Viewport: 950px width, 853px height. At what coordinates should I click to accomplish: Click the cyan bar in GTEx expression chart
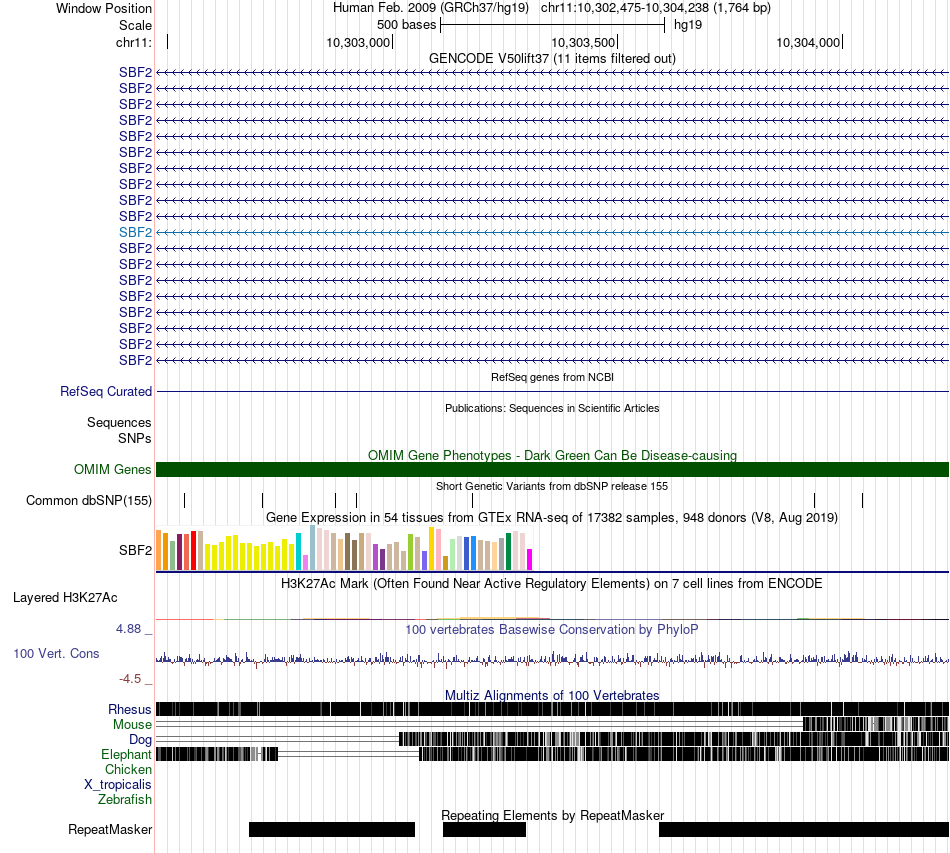tap(298, 551)
